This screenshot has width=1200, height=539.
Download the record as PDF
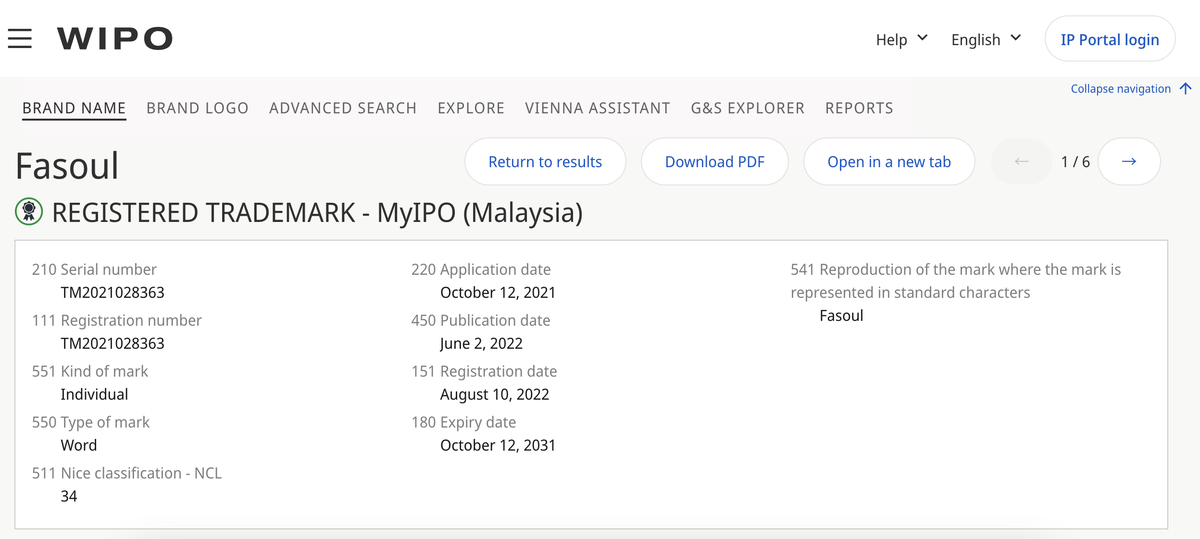[715, 161]
